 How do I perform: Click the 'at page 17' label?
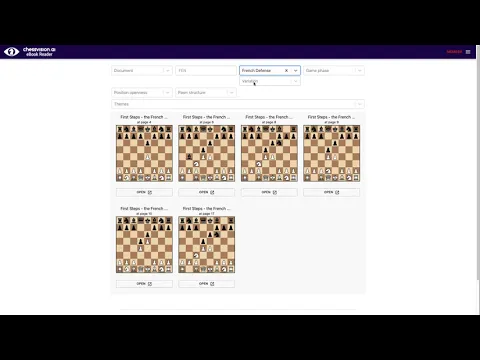207,214
